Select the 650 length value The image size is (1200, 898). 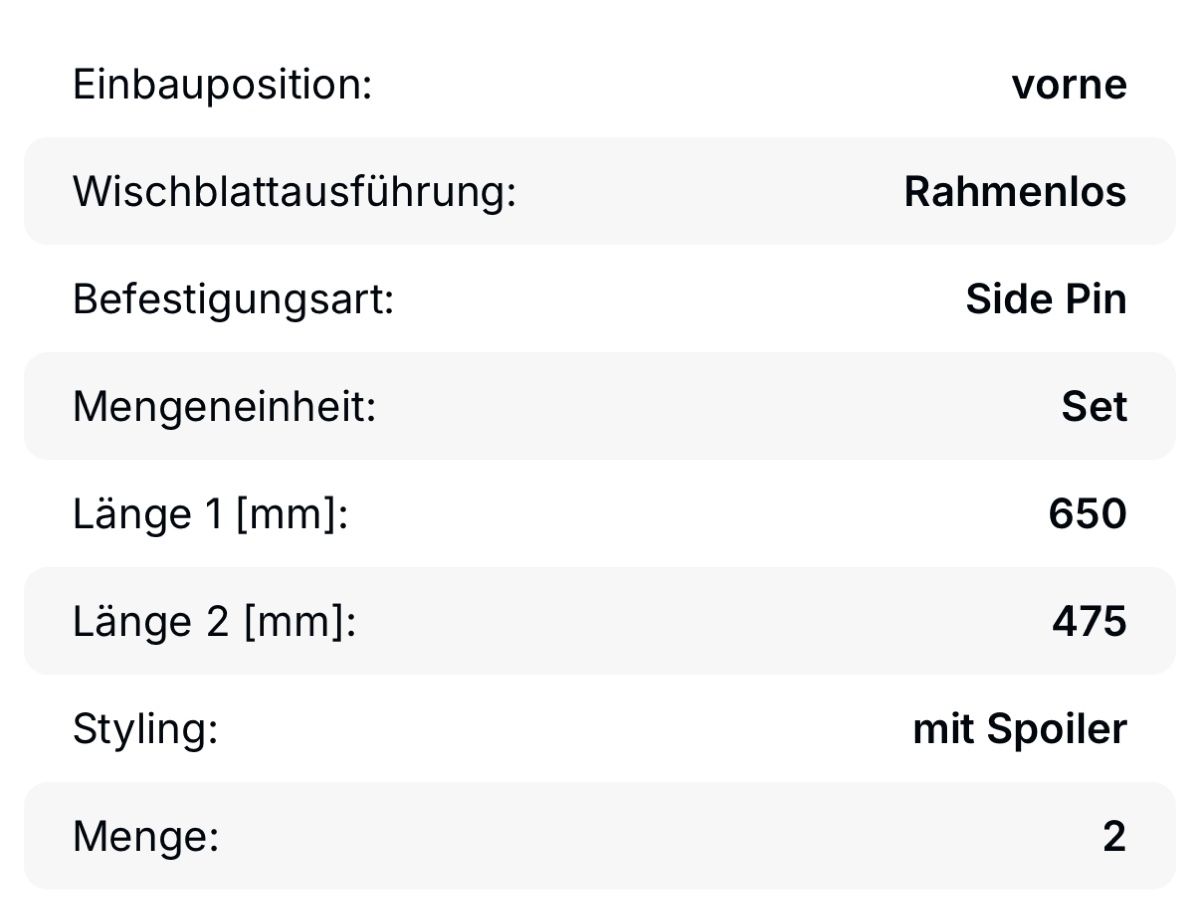coord(1087,515)
